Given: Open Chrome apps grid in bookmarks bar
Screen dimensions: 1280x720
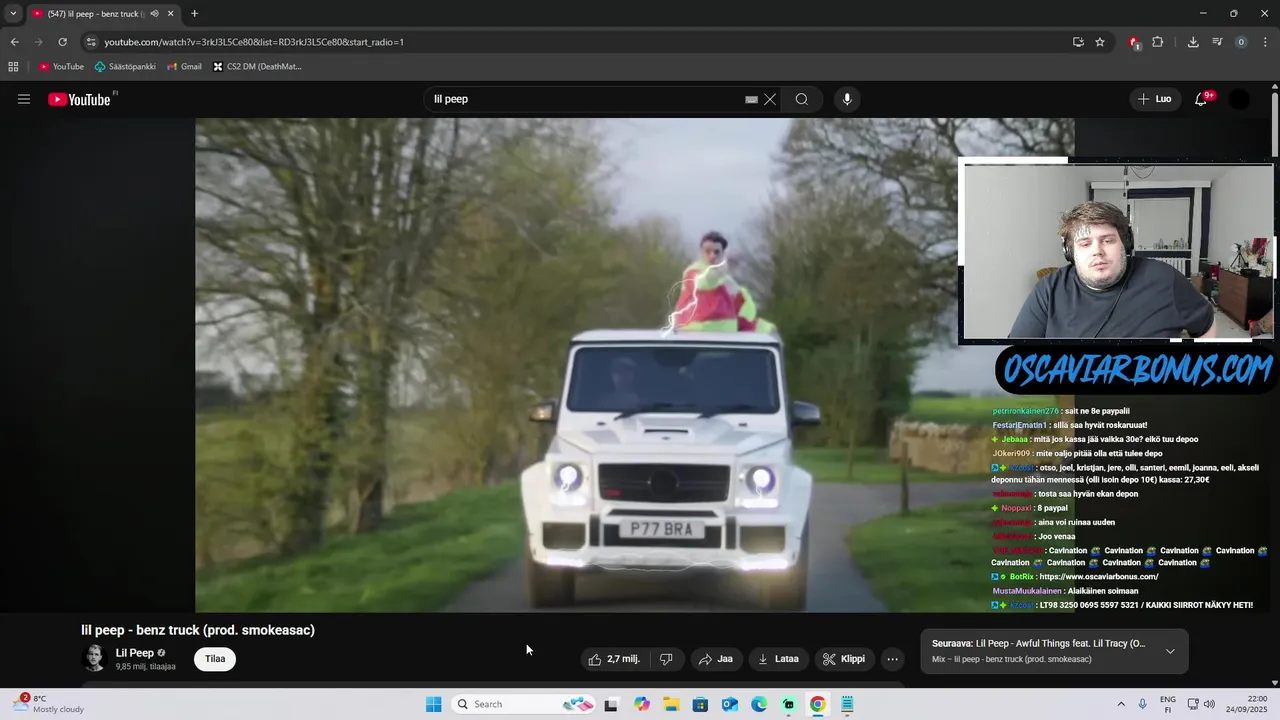Looking at the screenshot, I should 13,67.
